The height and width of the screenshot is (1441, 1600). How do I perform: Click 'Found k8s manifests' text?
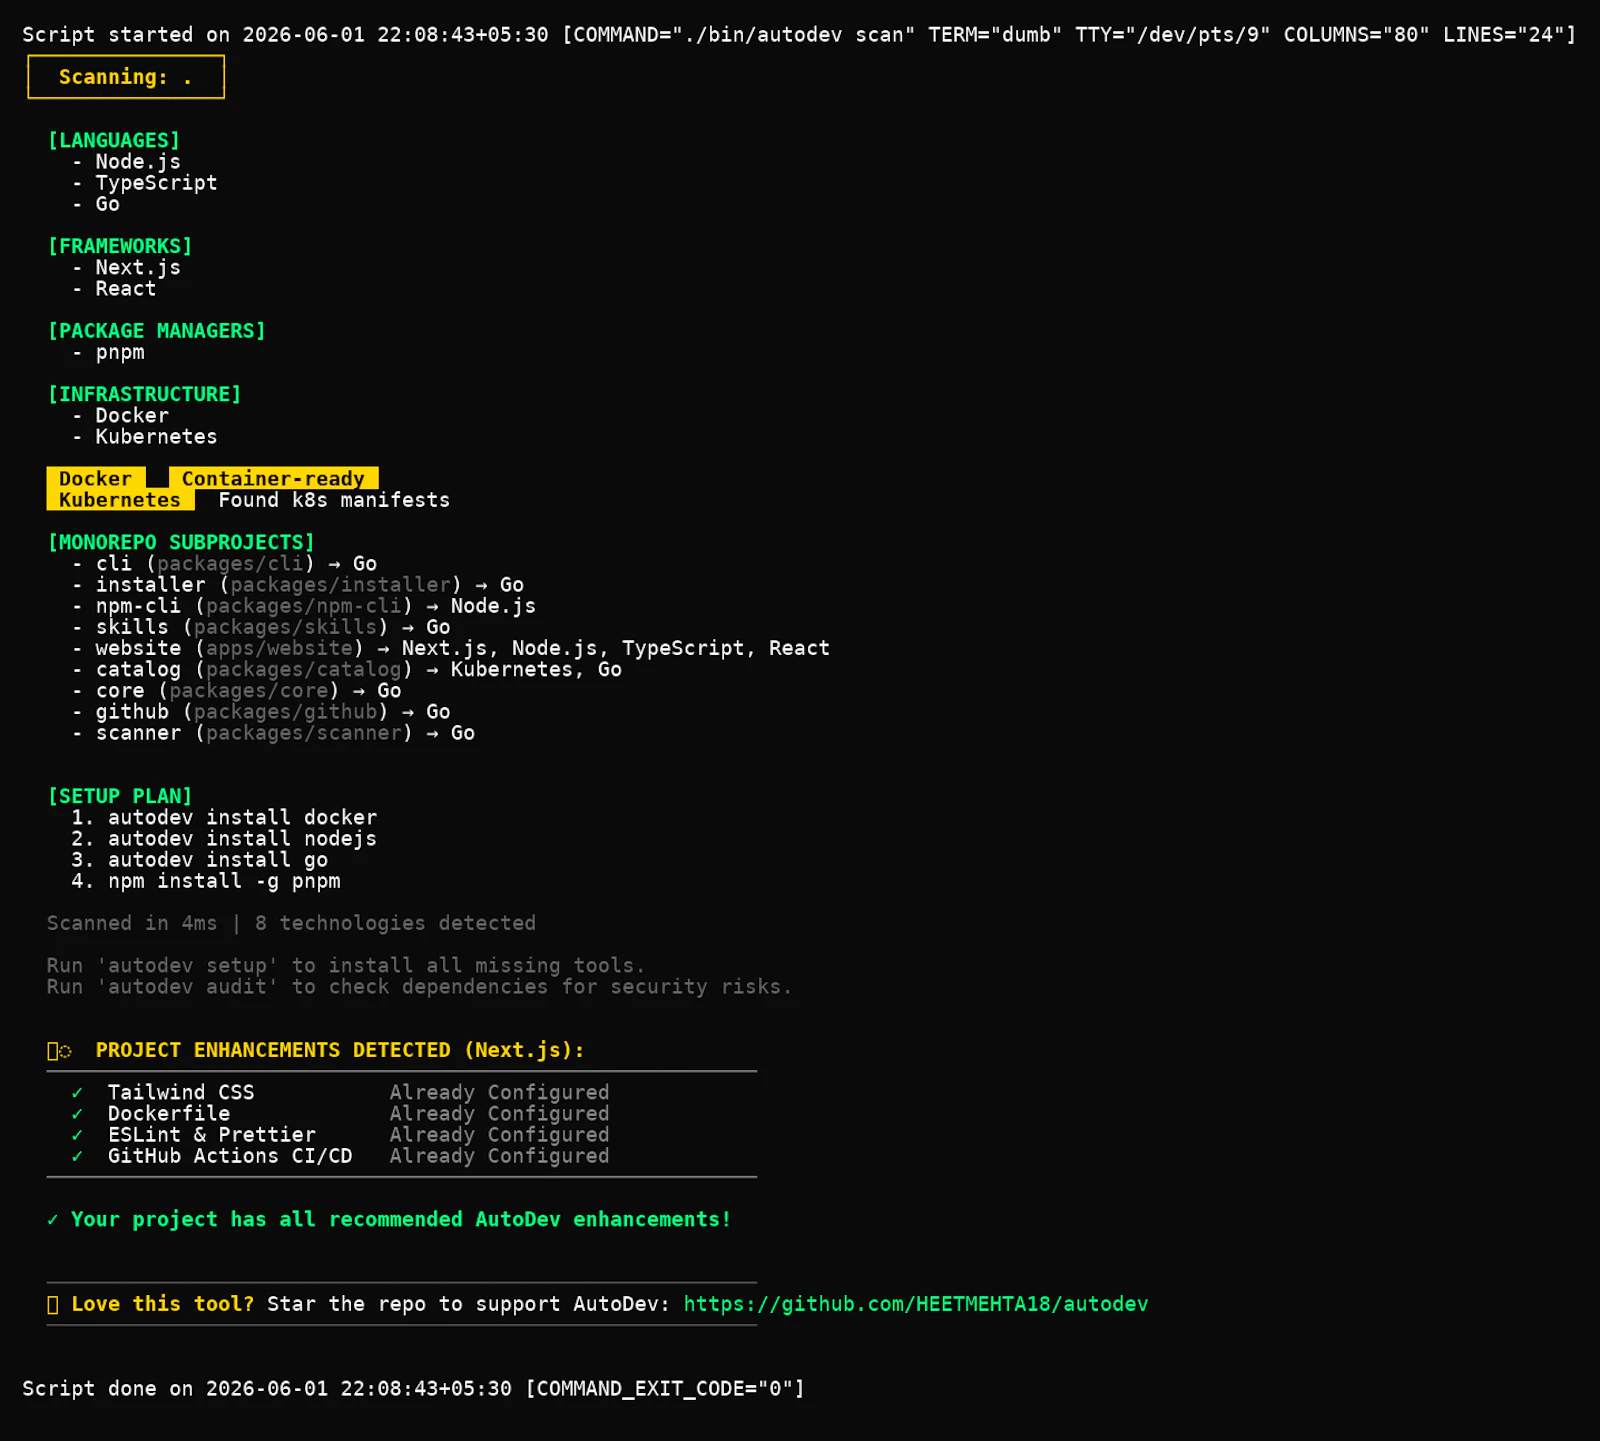[334, 500]
